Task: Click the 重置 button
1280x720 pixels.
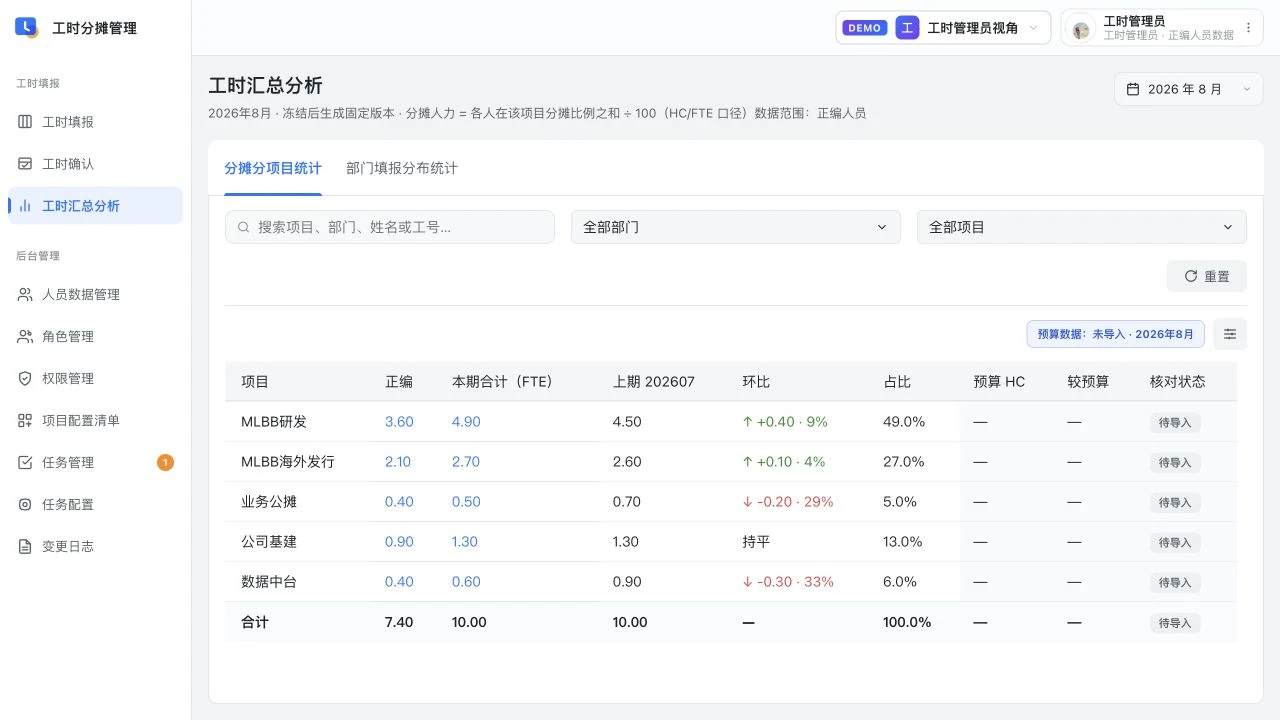Action: (x=1207, y=276)
